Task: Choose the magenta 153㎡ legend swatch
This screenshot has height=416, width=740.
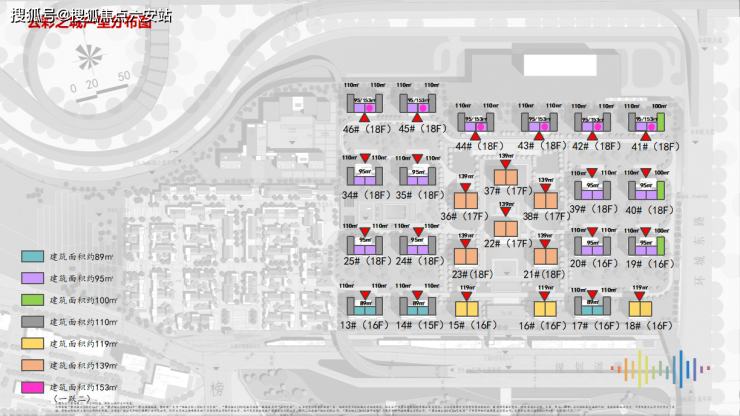Action: 31,387
